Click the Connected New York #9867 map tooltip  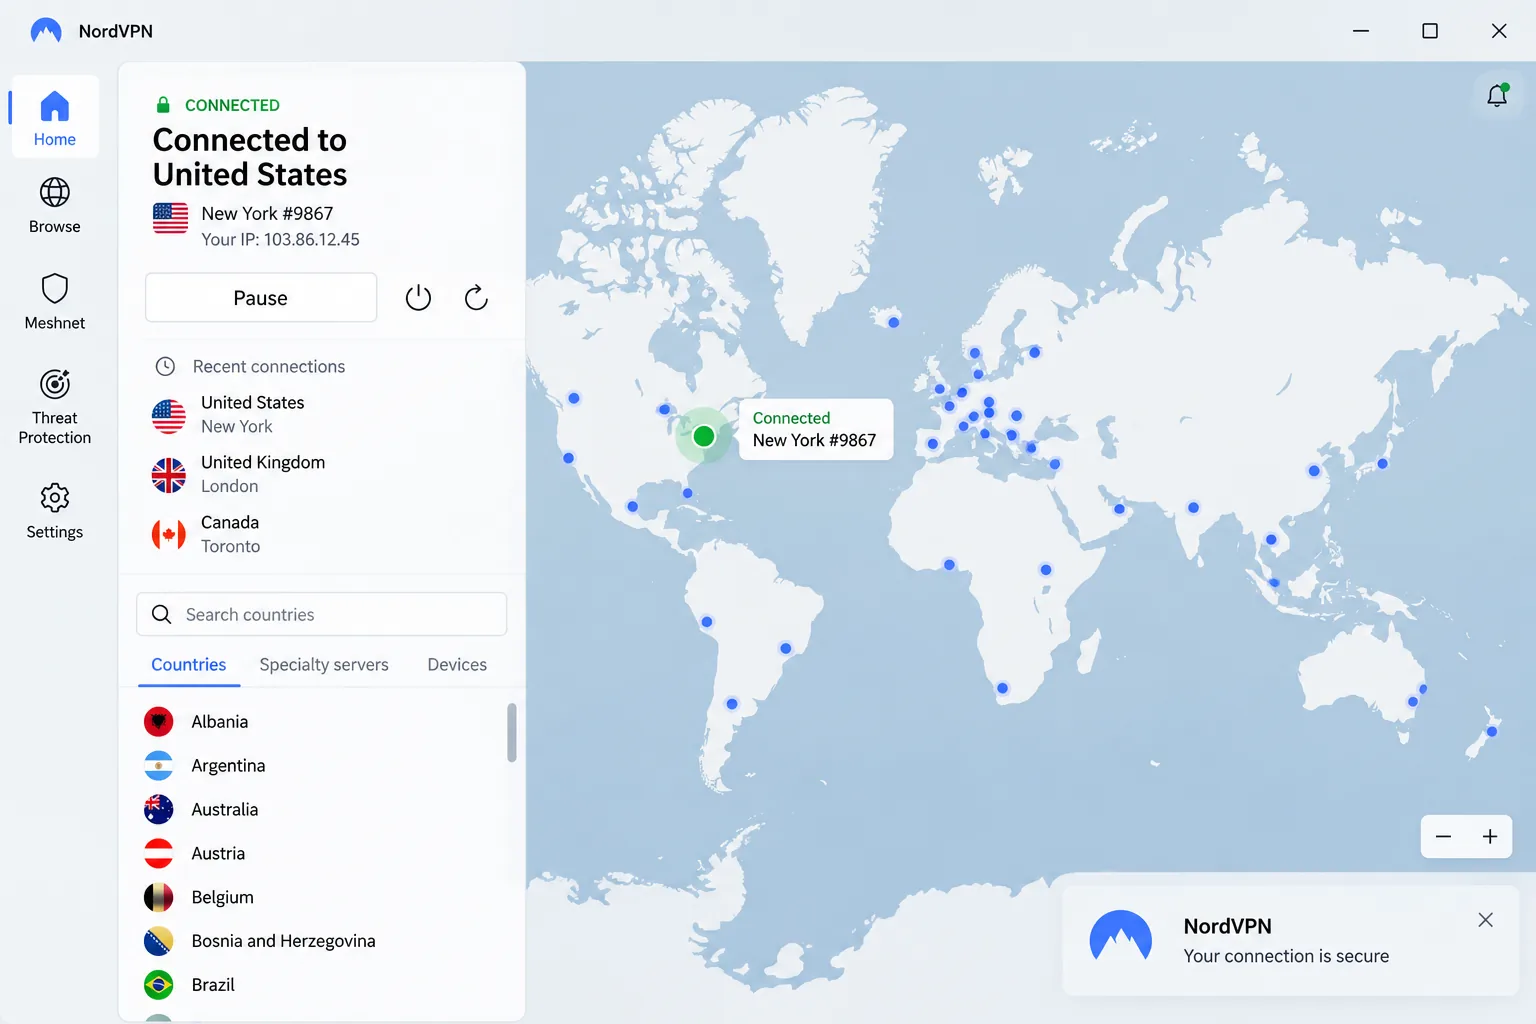(815, 430)
